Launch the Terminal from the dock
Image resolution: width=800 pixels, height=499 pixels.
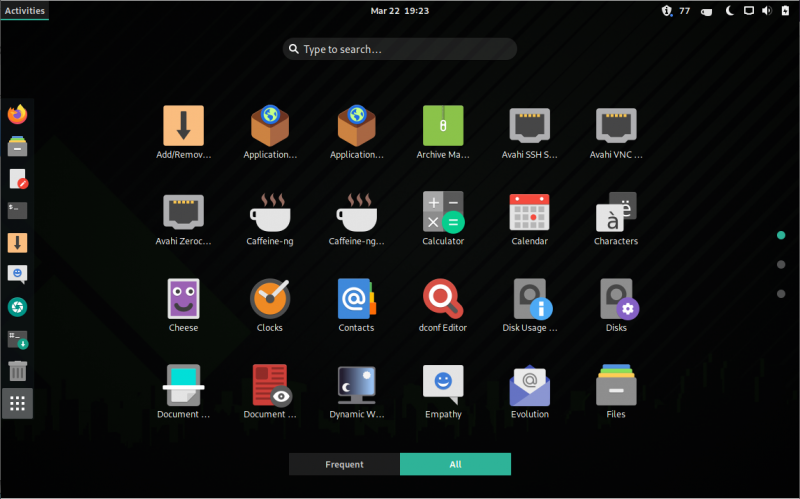(x=17, y=211)
